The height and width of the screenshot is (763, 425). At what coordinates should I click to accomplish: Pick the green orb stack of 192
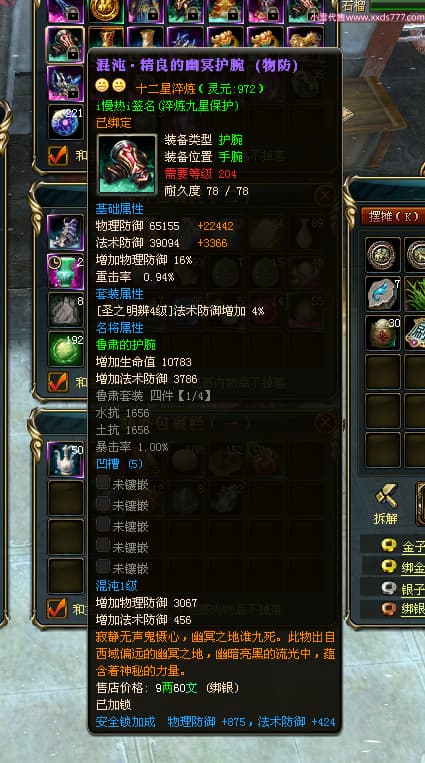coord(66,349)
